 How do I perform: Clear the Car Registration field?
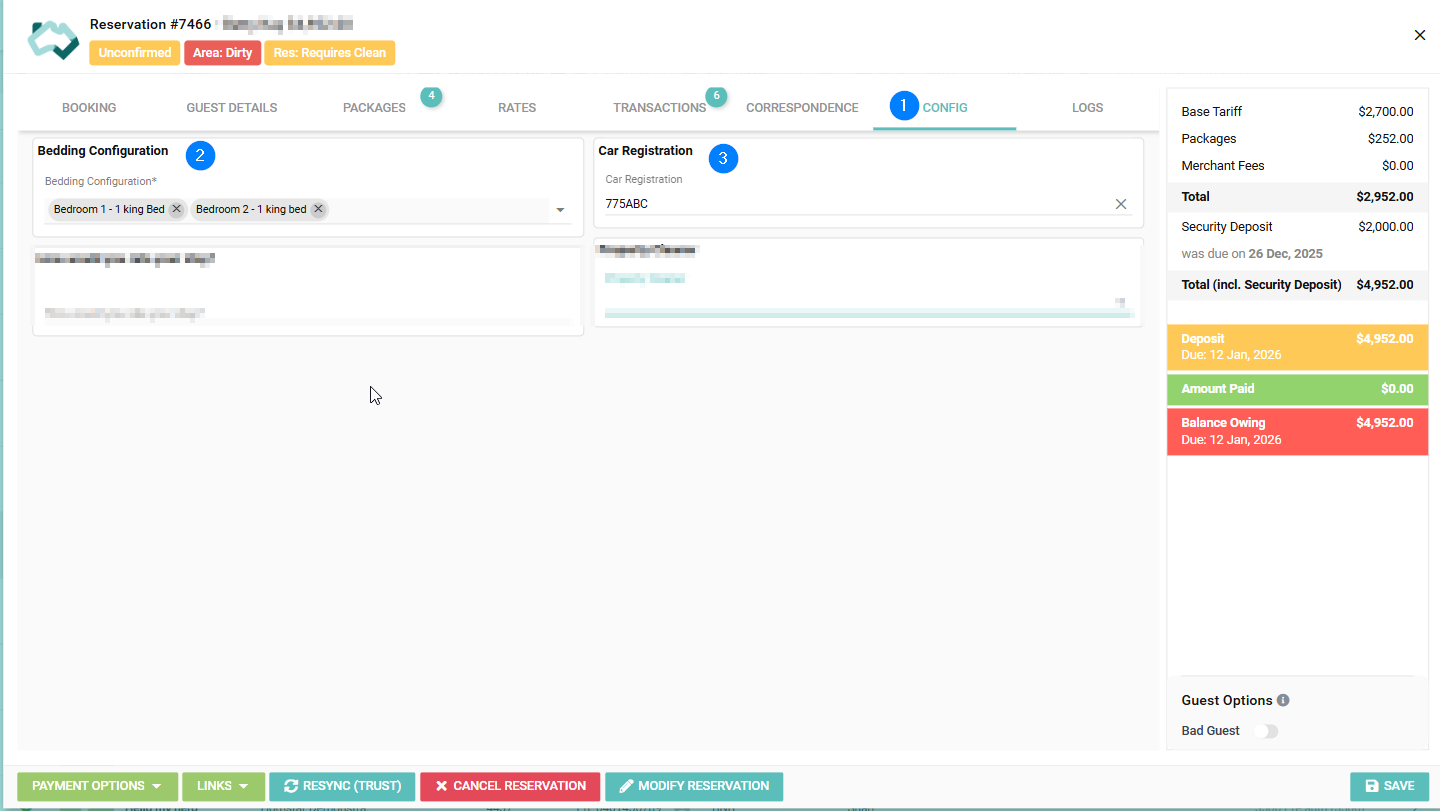[1121, 204]
